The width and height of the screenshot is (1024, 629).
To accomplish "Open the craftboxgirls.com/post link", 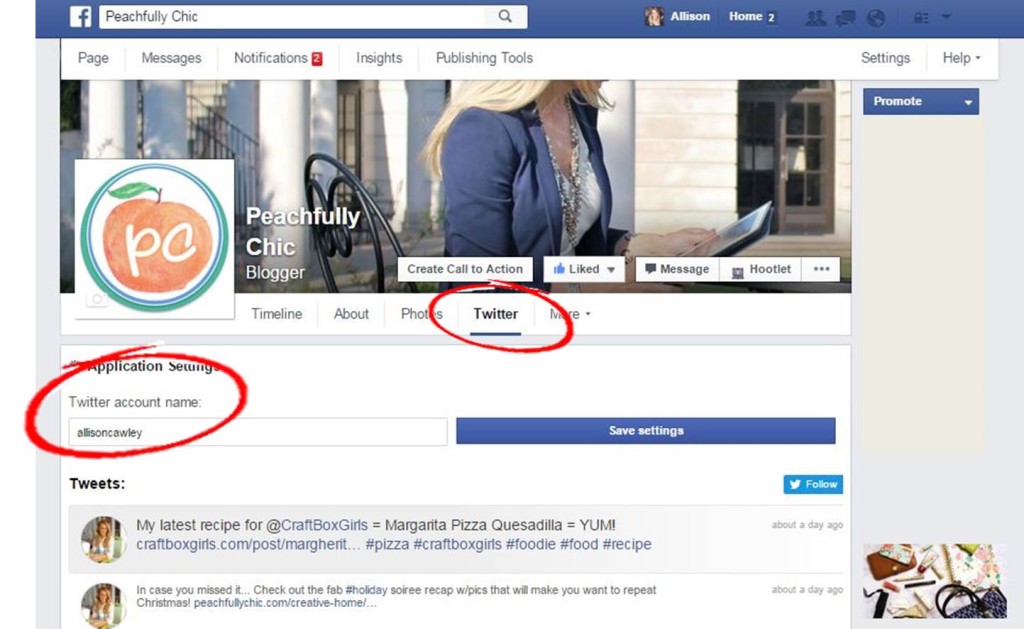I will click(x=248, y=544).
